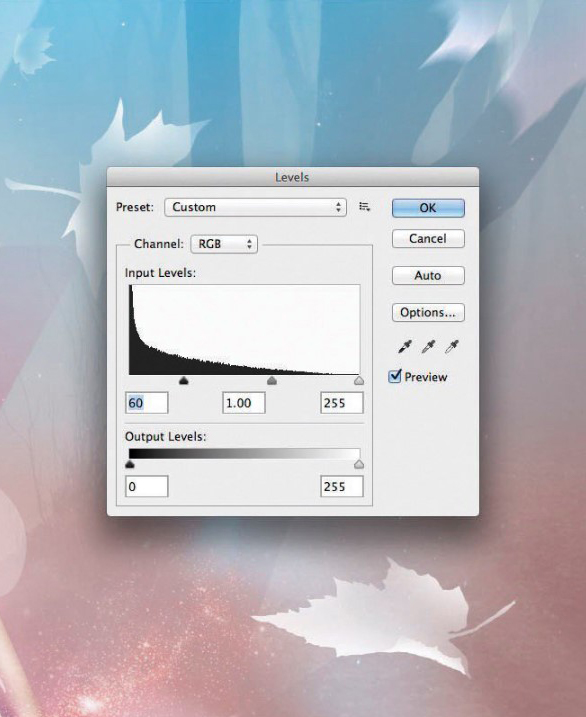Click the input levels histogram
The width and height of the screenshot is (586, 717).
[x=245, y=330]
